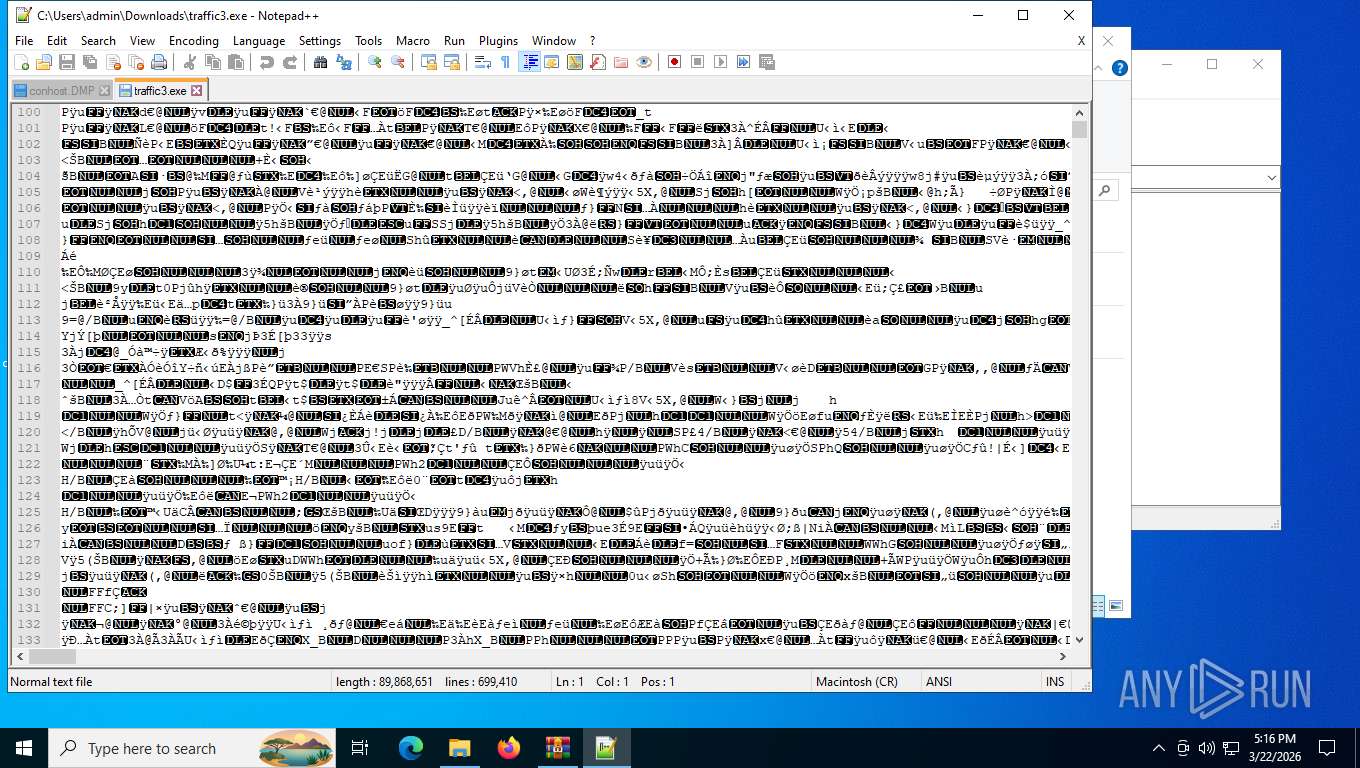Close the traffic3.exe tab
This screenshot has width=1360, height=768.
197,91
